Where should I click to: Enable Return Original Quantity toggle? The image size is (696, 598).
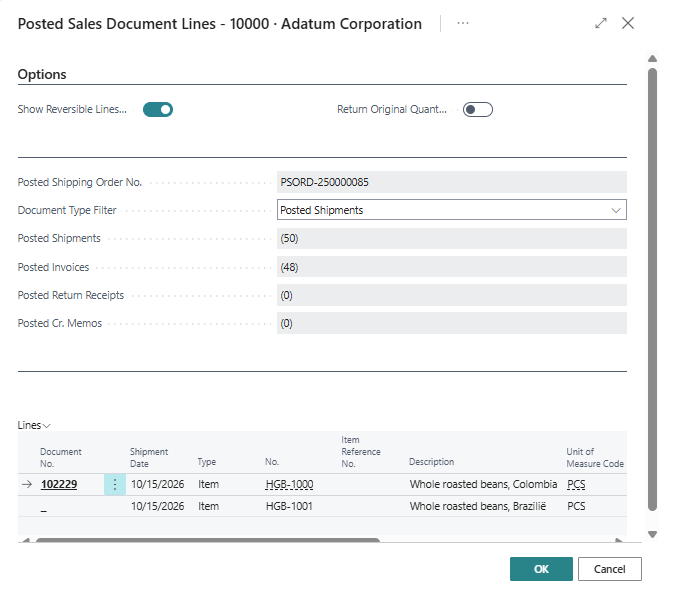coord(477,110)
